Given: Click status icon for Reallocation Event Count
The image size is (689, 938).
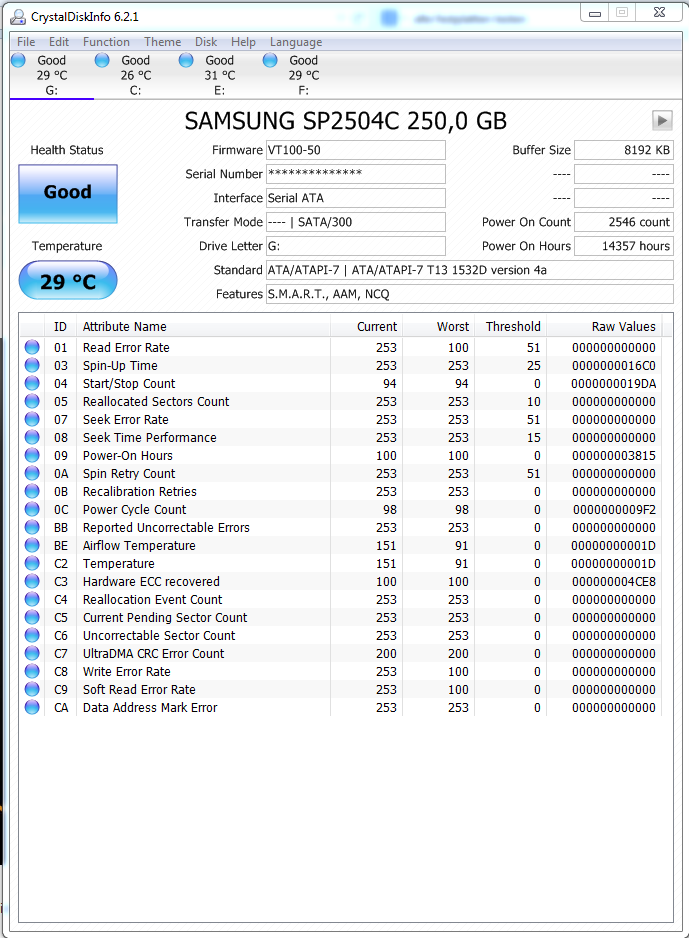Looking at the screenshot, I should coord(32,599).
